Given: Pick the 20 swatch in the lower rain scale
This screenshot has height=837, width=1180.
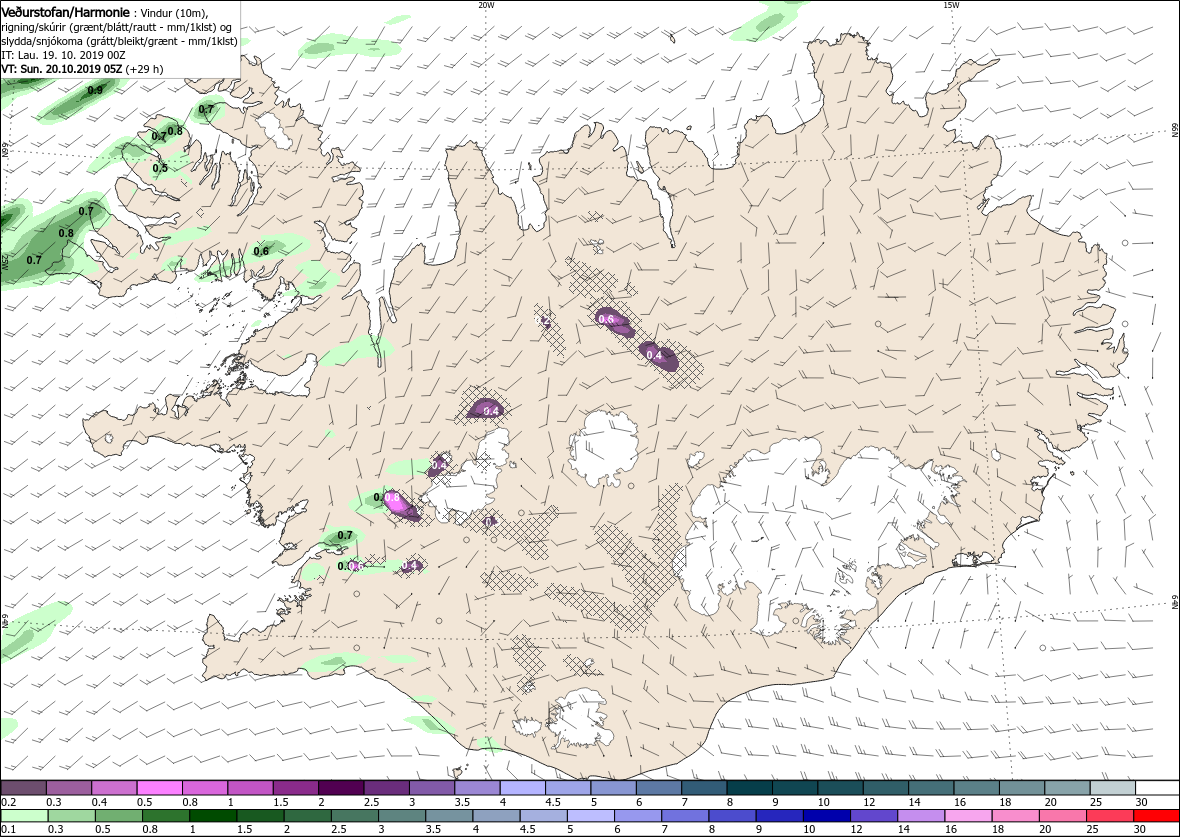Looking at the screenshot, I should click(1063, 816).
